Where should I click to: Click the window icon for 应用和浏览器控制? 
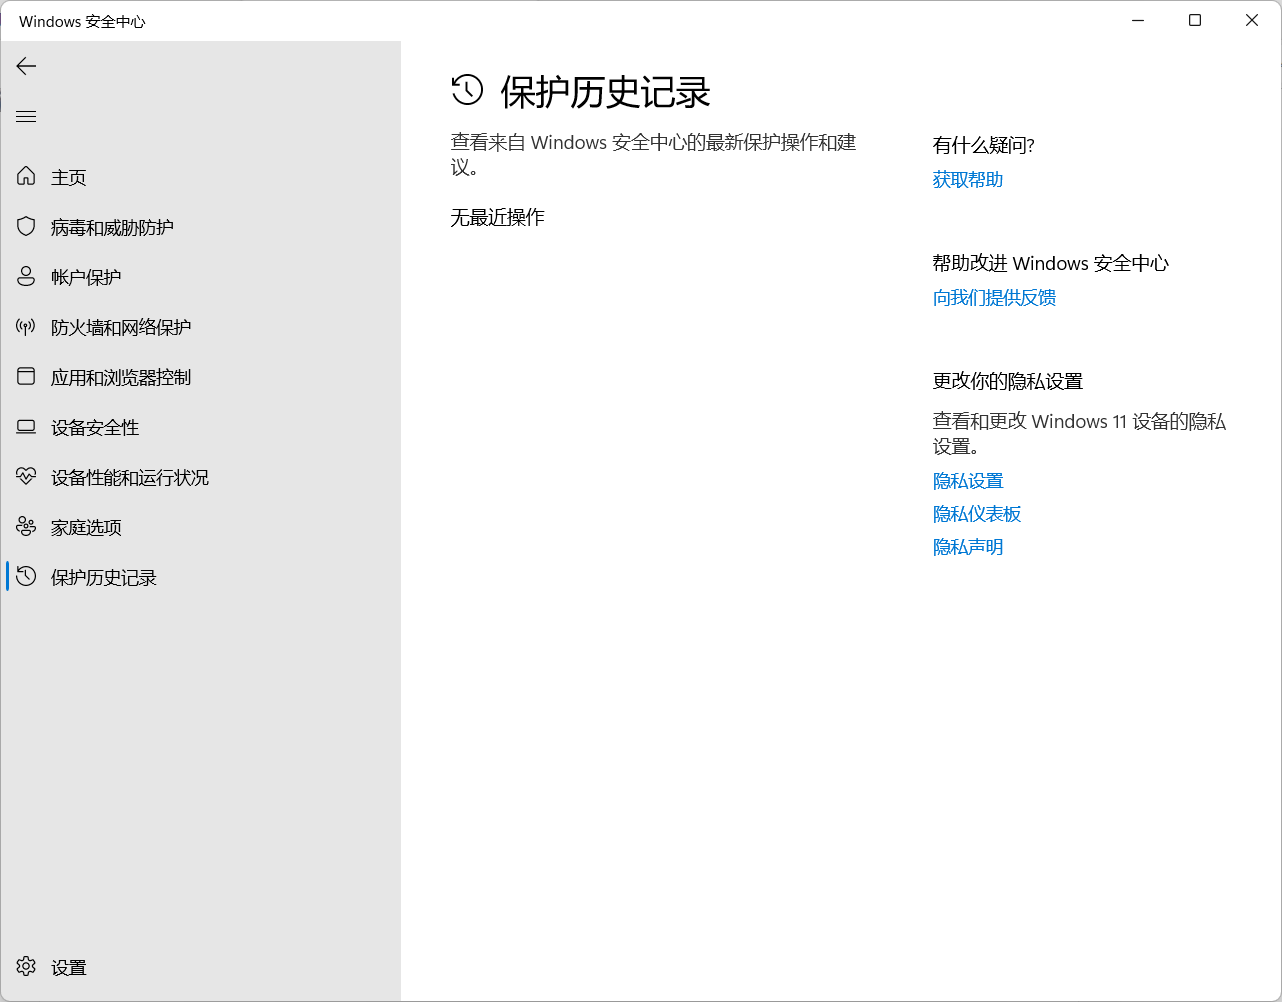[26, 377]
